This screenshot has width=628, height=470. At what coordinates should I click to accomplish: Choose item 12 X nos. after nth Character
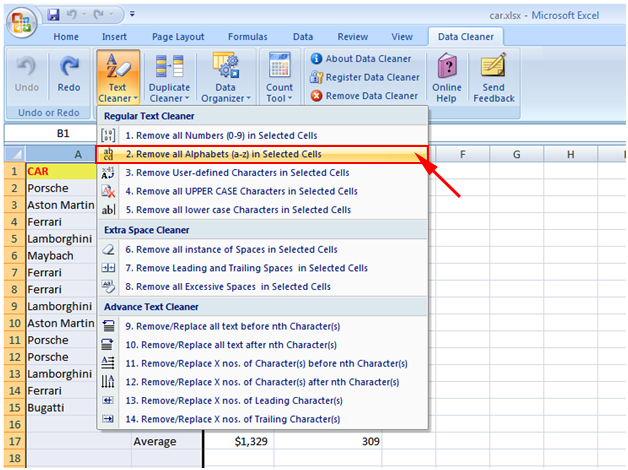263,382
